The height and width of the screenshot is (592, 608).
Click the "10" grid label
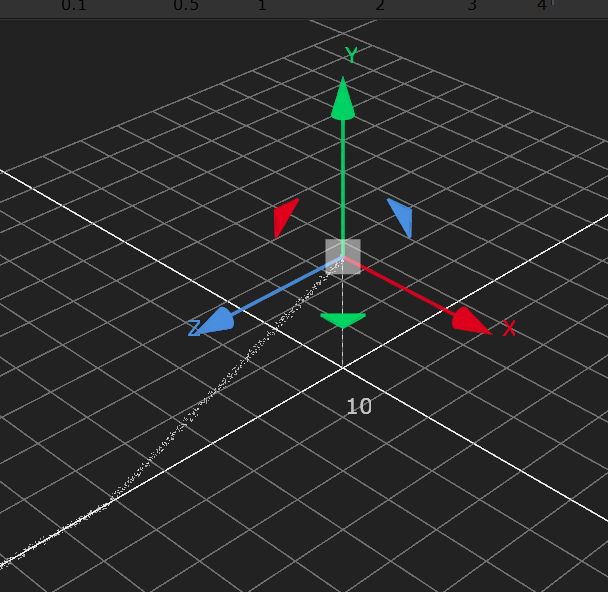(359, 406)
